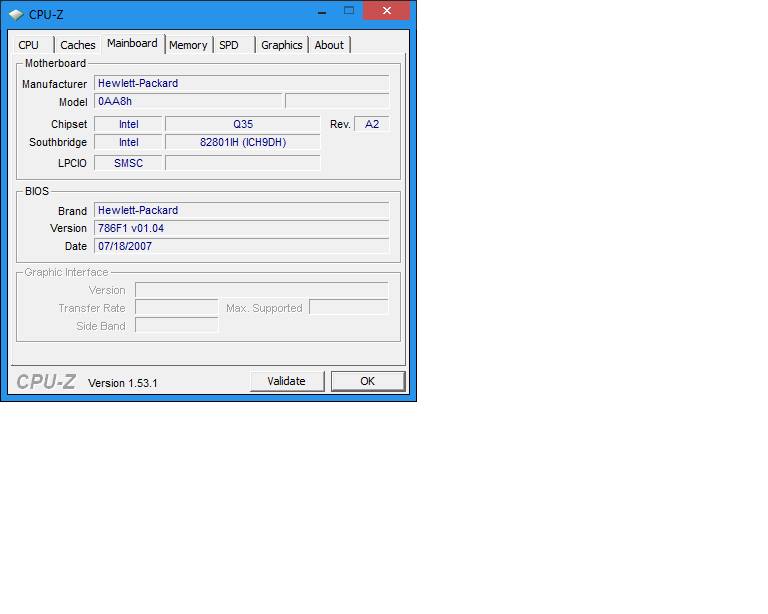This screenshot has height=614, width=768.
Task: Click the Rev. A2 field
Action: coord(372,124)
